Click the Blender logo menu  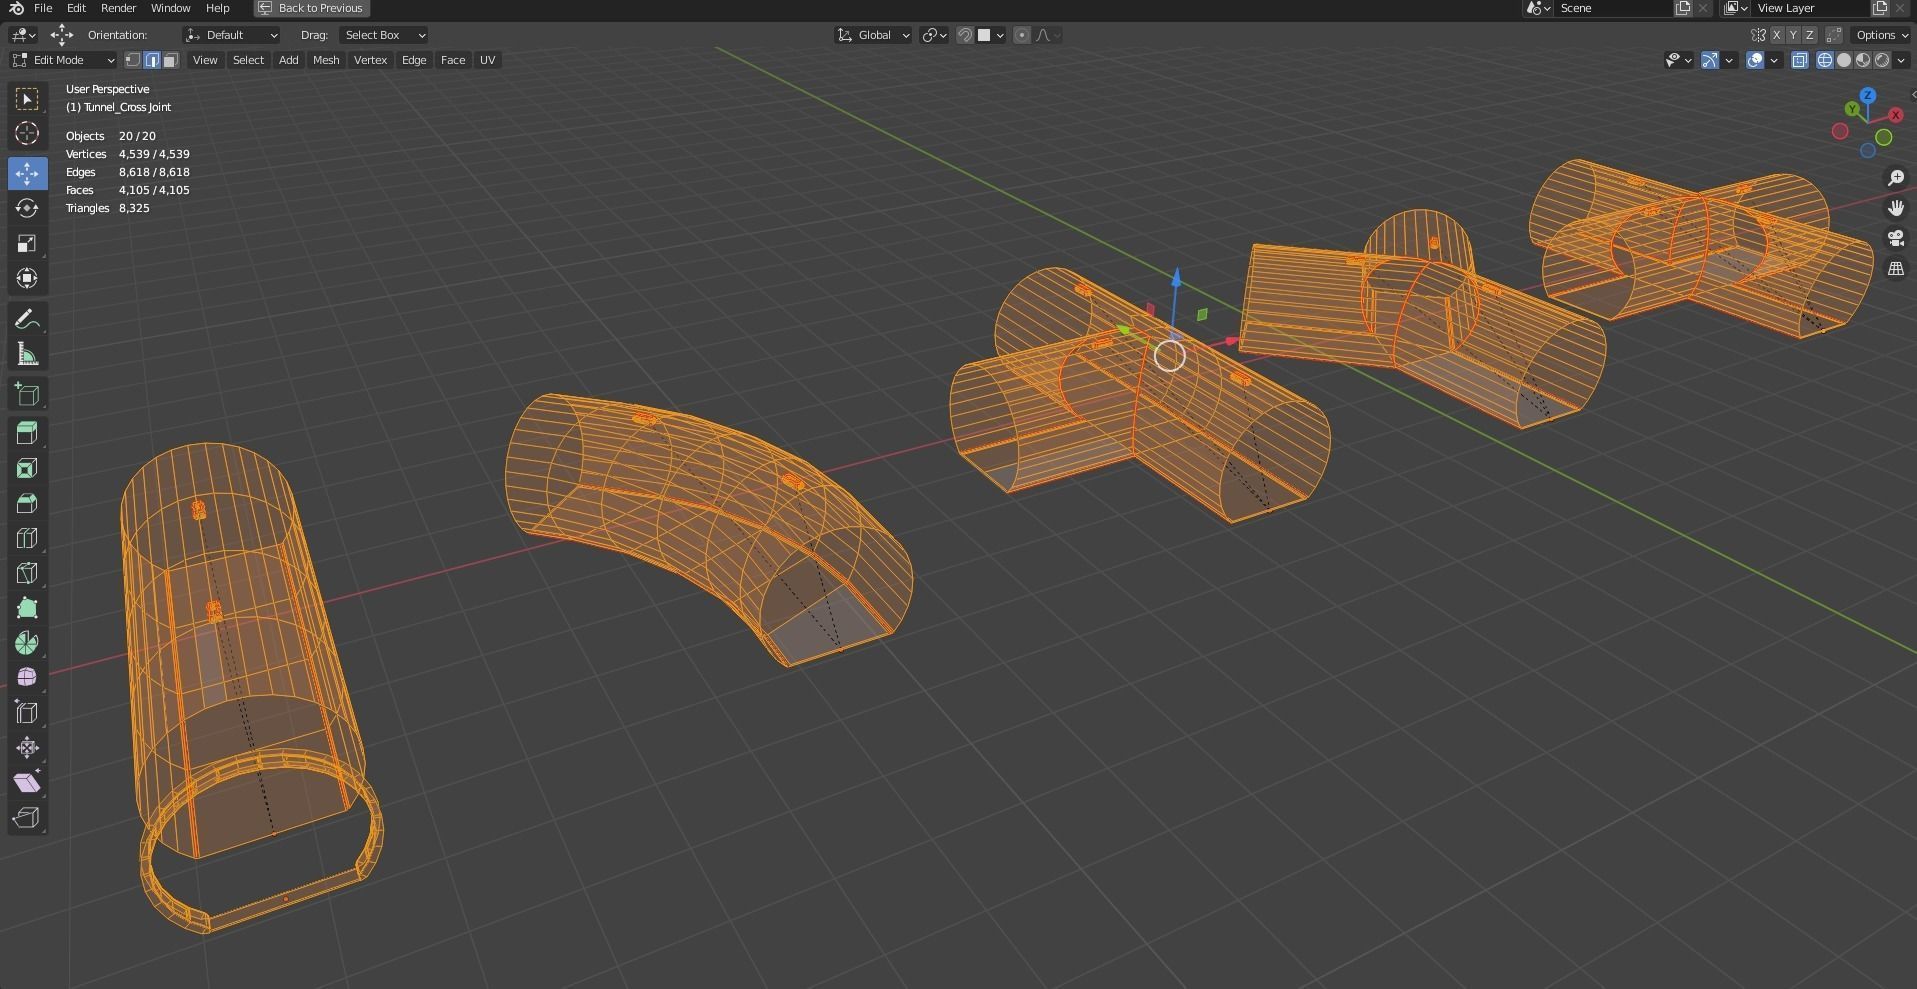[x=16, y=8]
